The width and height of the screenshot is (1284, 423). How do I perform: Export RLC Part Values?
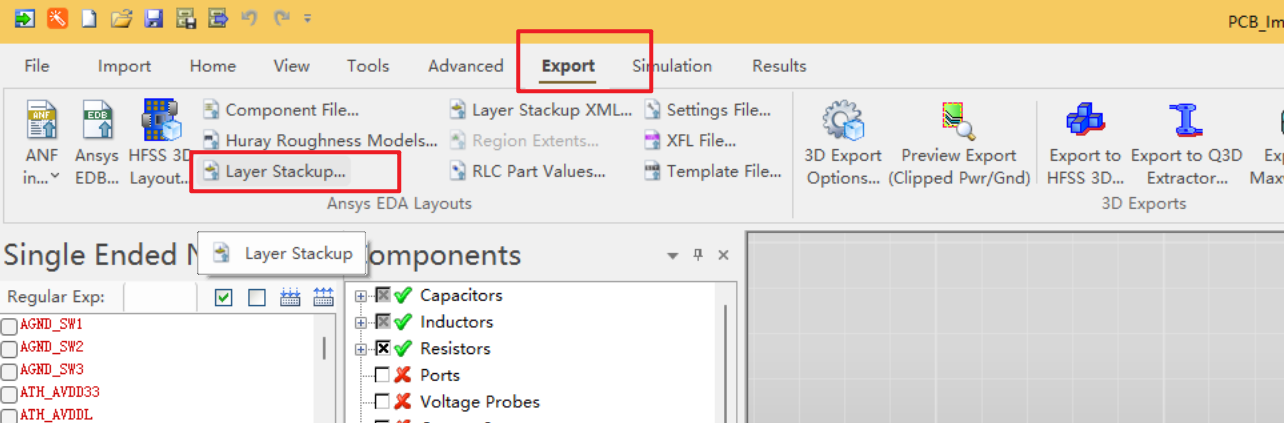coord(527,171)
